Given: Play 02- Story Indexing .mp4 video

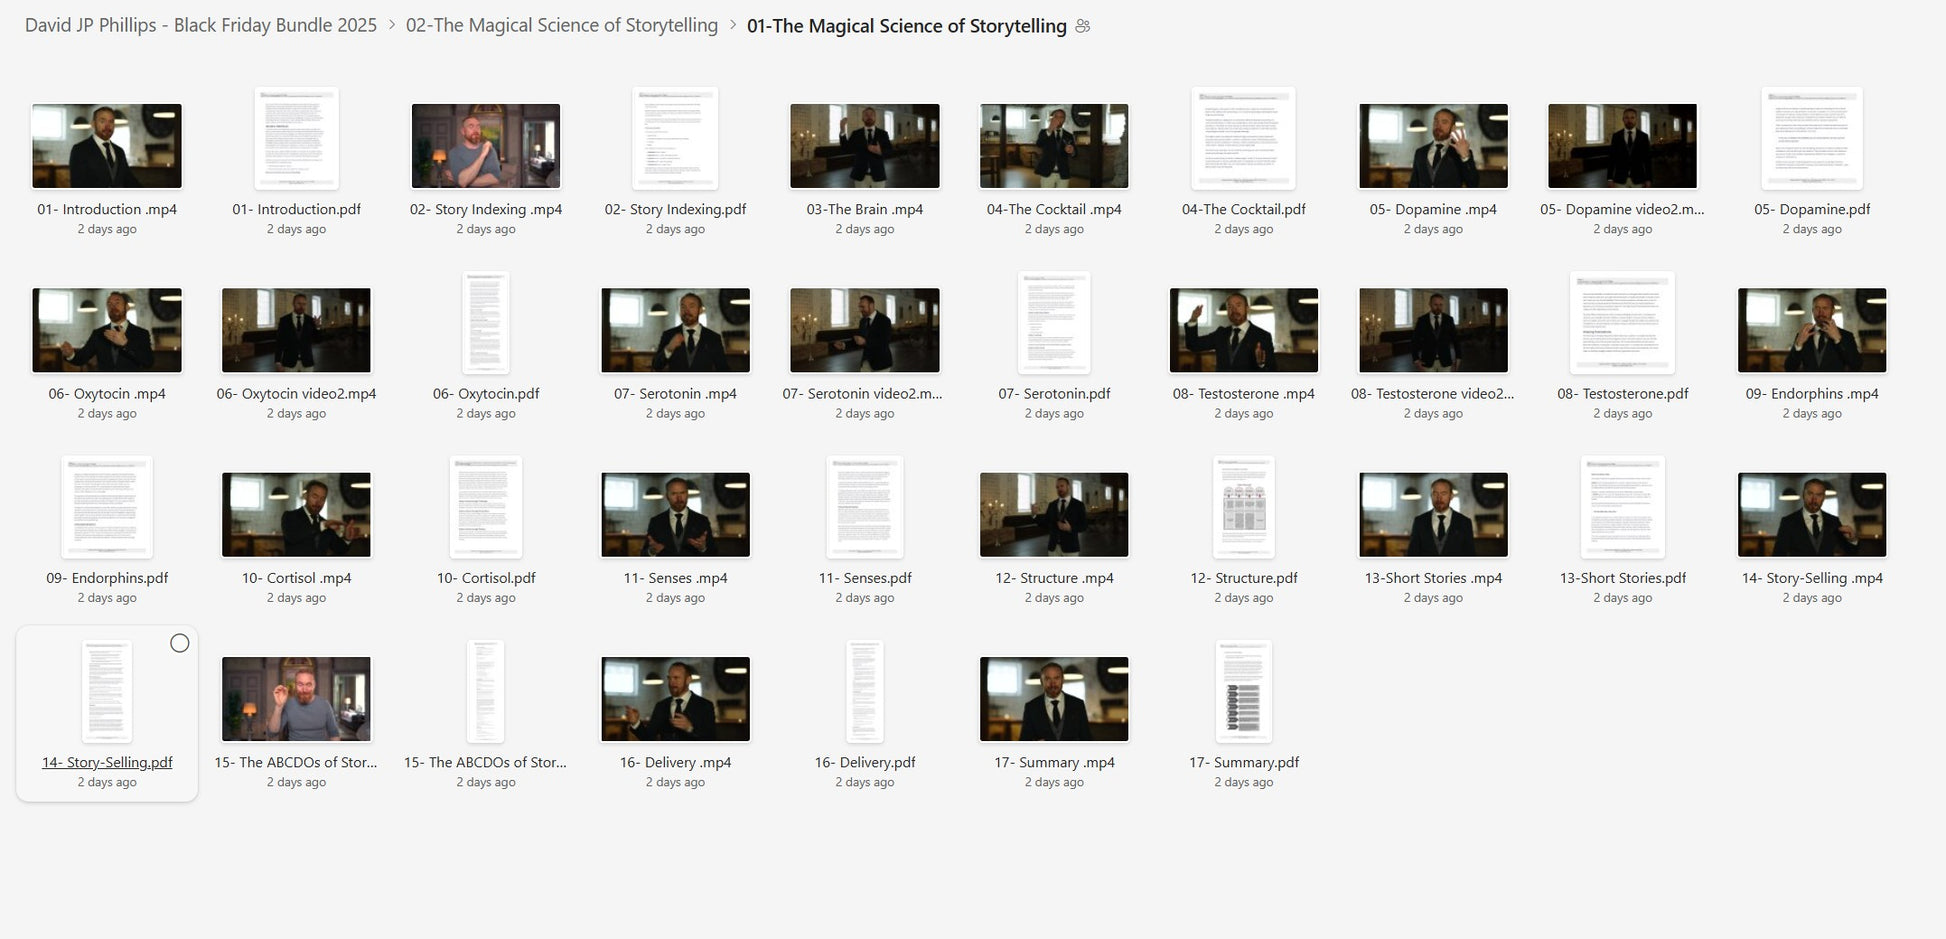Looking at the screenshot, I should click(486, 146).
